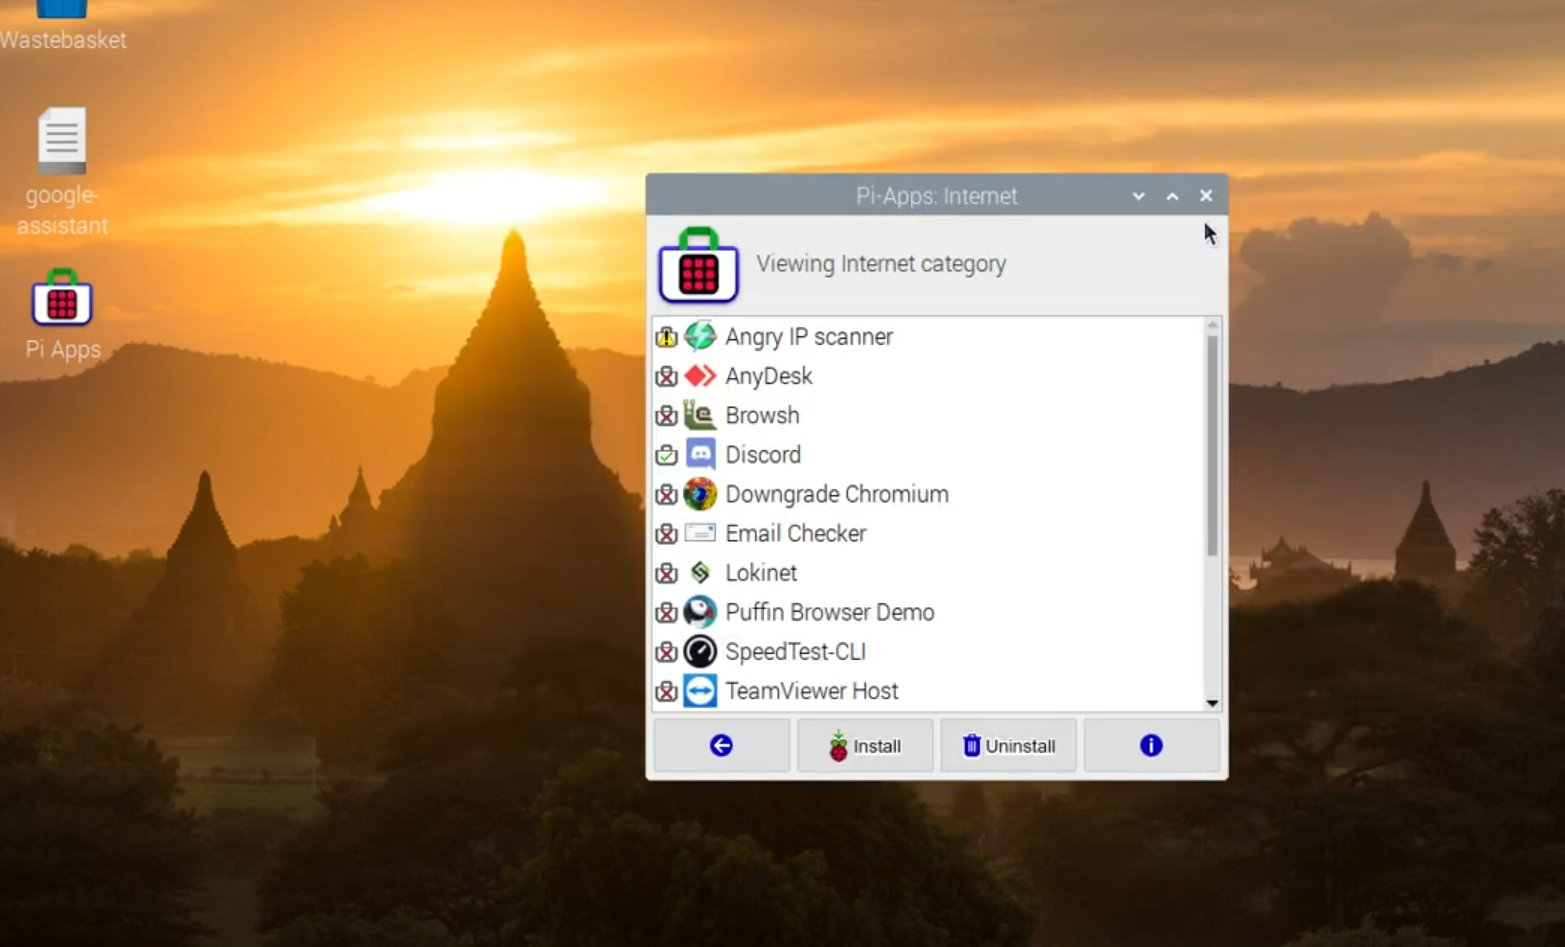The height and width of the screenshot is (947, 1565).
Task: Click the Puffin Browser Demo icon
Action: 701,612
